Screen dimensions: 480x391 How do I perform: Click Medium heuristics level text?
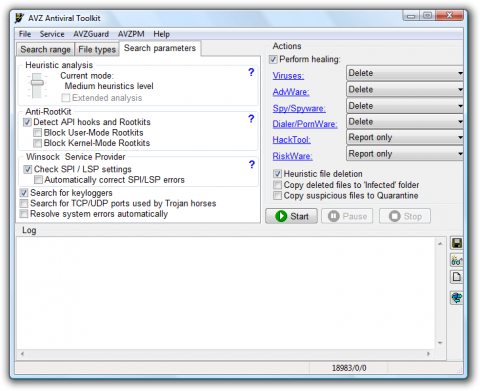point(109,86)
